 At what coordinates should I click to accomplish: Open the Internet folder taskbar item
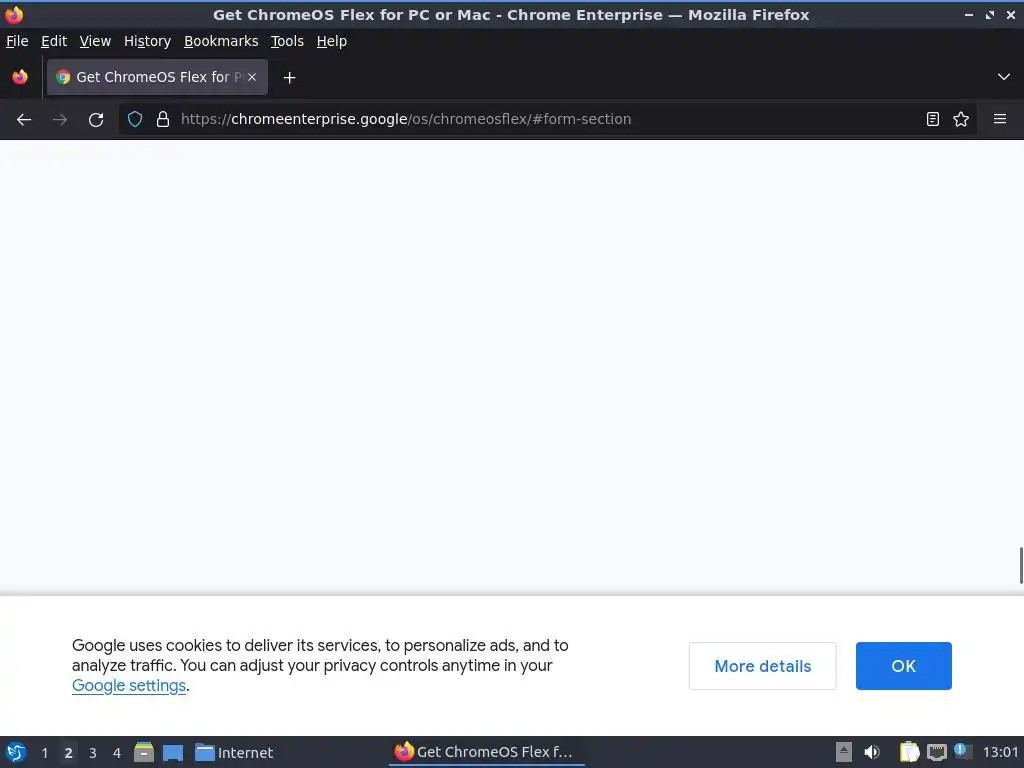(x=234, y=752)
